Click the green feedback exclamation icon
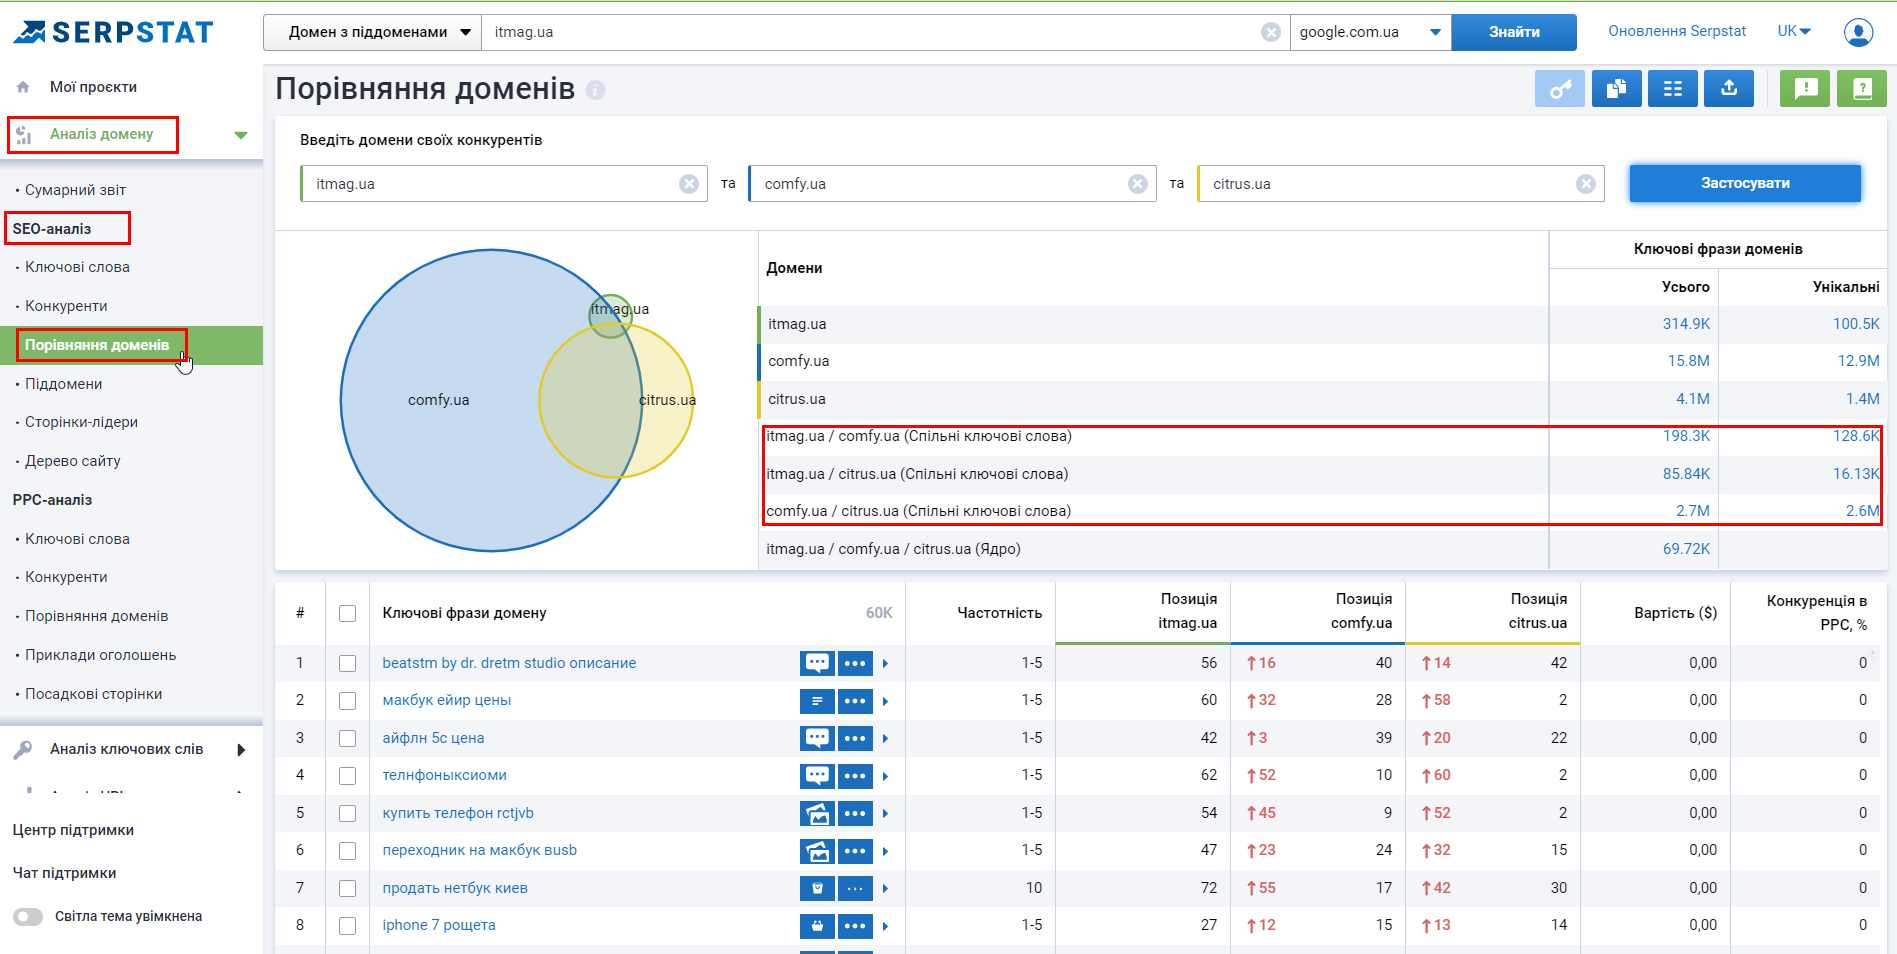The image size is (1897, 954). (x=1805, y=89)
